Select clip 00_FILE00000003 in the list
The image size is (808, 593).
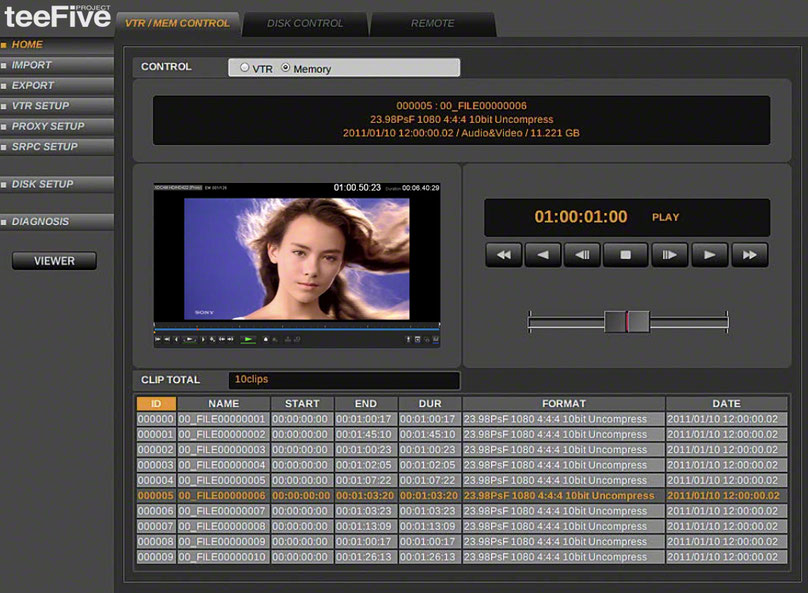point(223,450)
